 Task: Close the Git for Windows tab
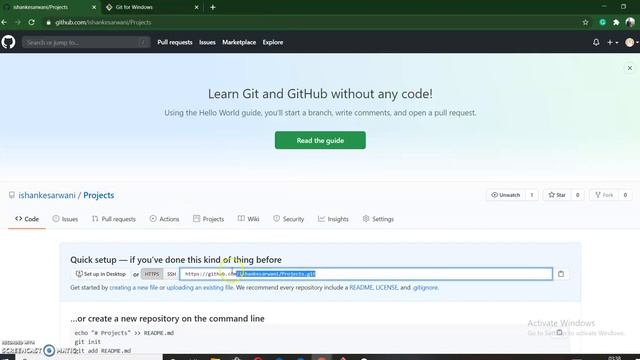pos(196,7)
